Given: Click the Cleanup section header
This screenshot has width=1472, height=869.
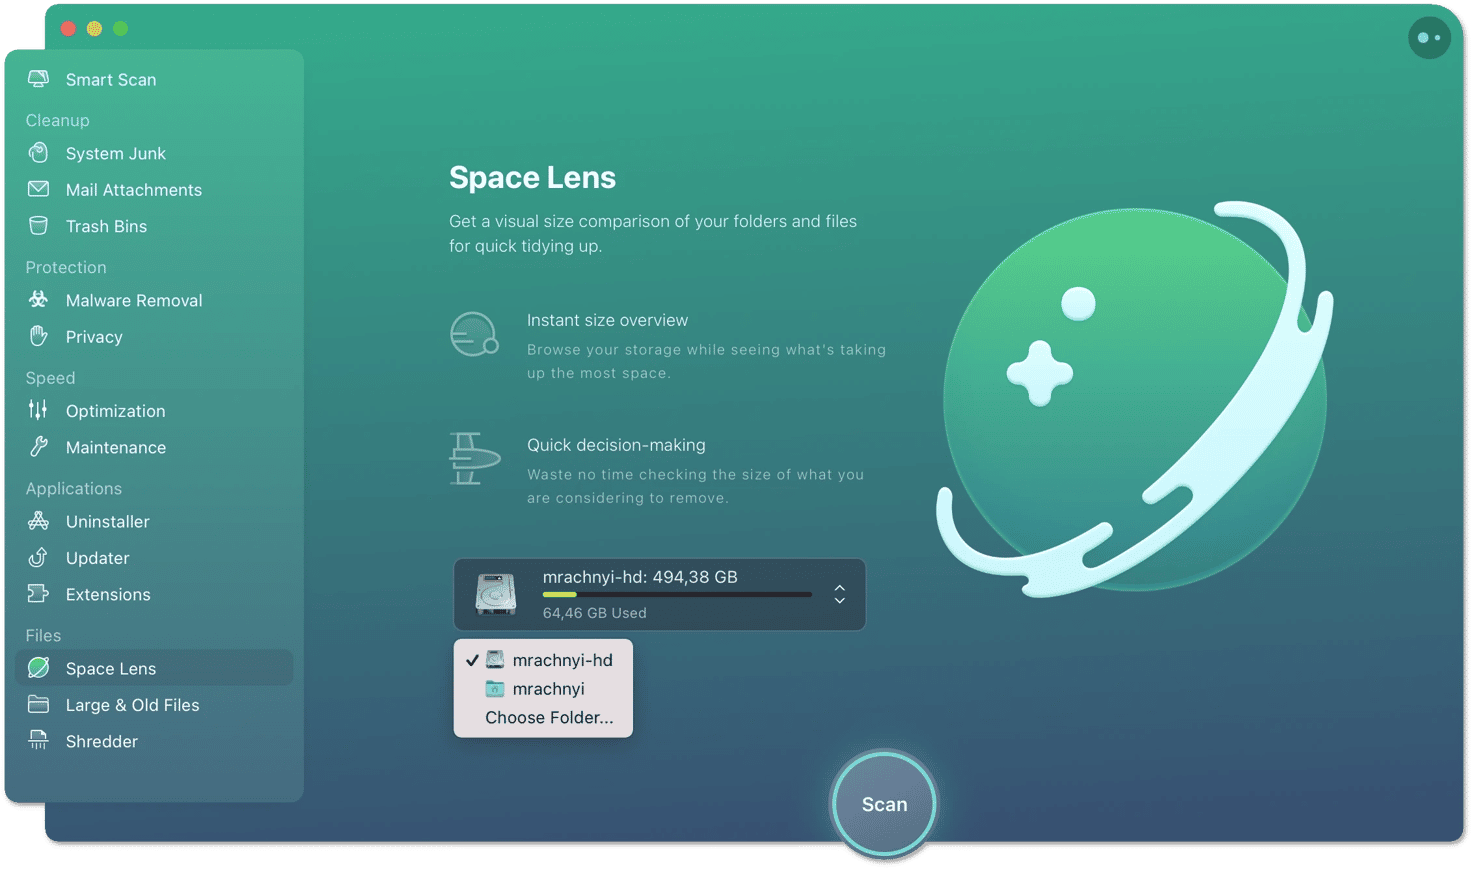Looking at the screenshot, I should [57, 120].
